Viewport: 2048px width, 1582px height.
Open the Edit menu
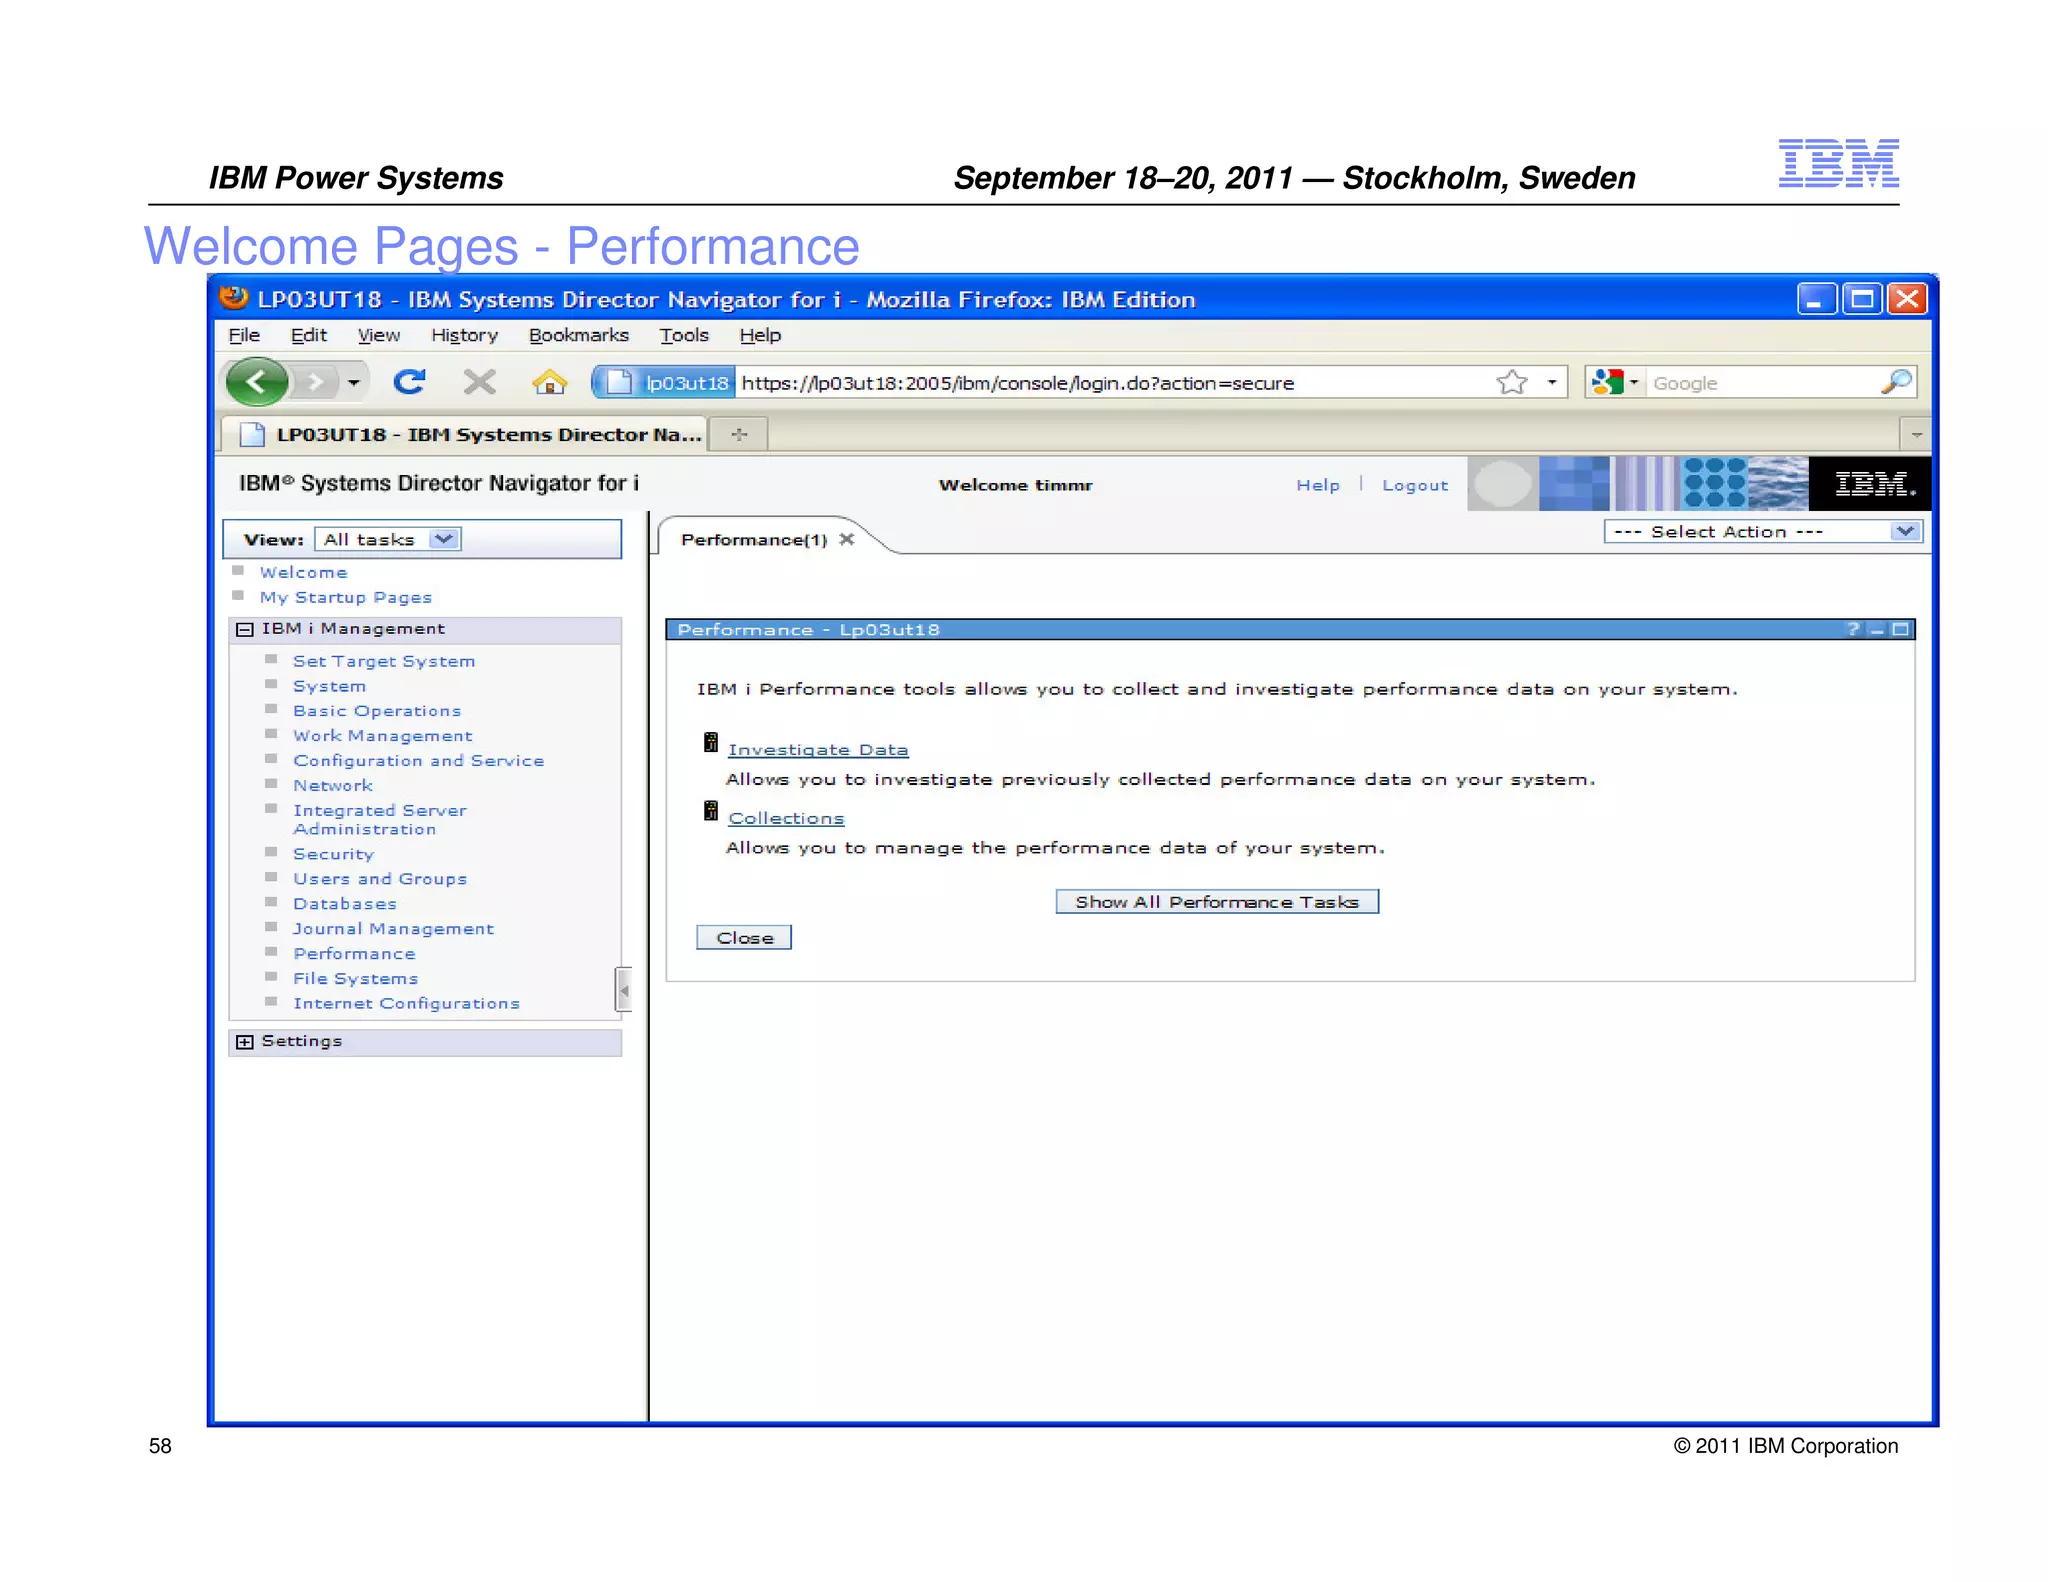[308, 335]
